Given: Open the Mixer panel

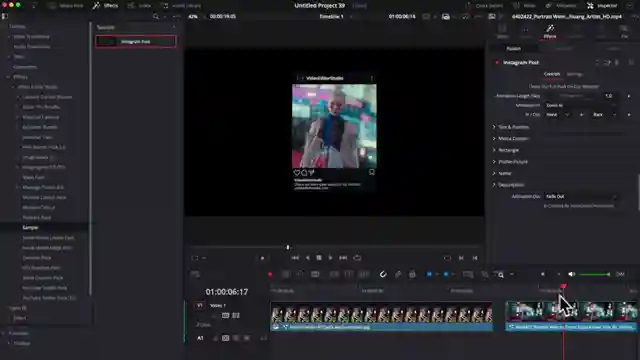Looking at the screenshot, I should tap(524, 6).
